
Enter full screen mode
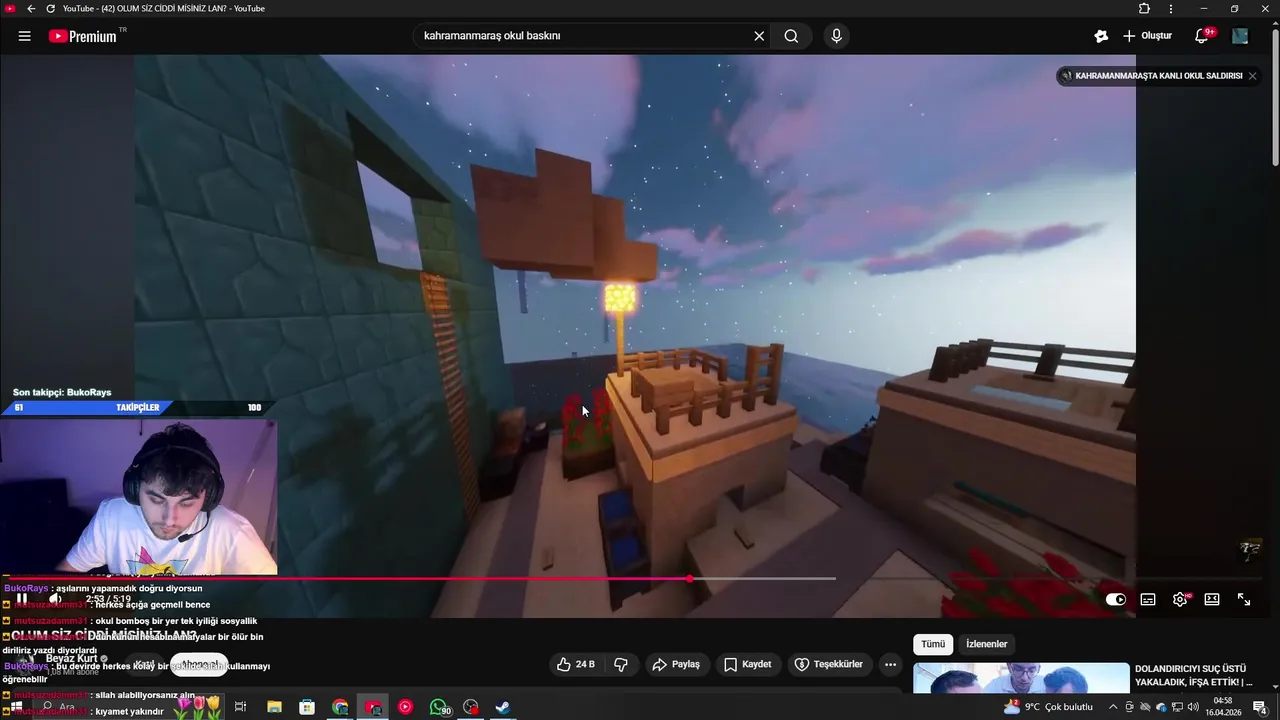1244,599
